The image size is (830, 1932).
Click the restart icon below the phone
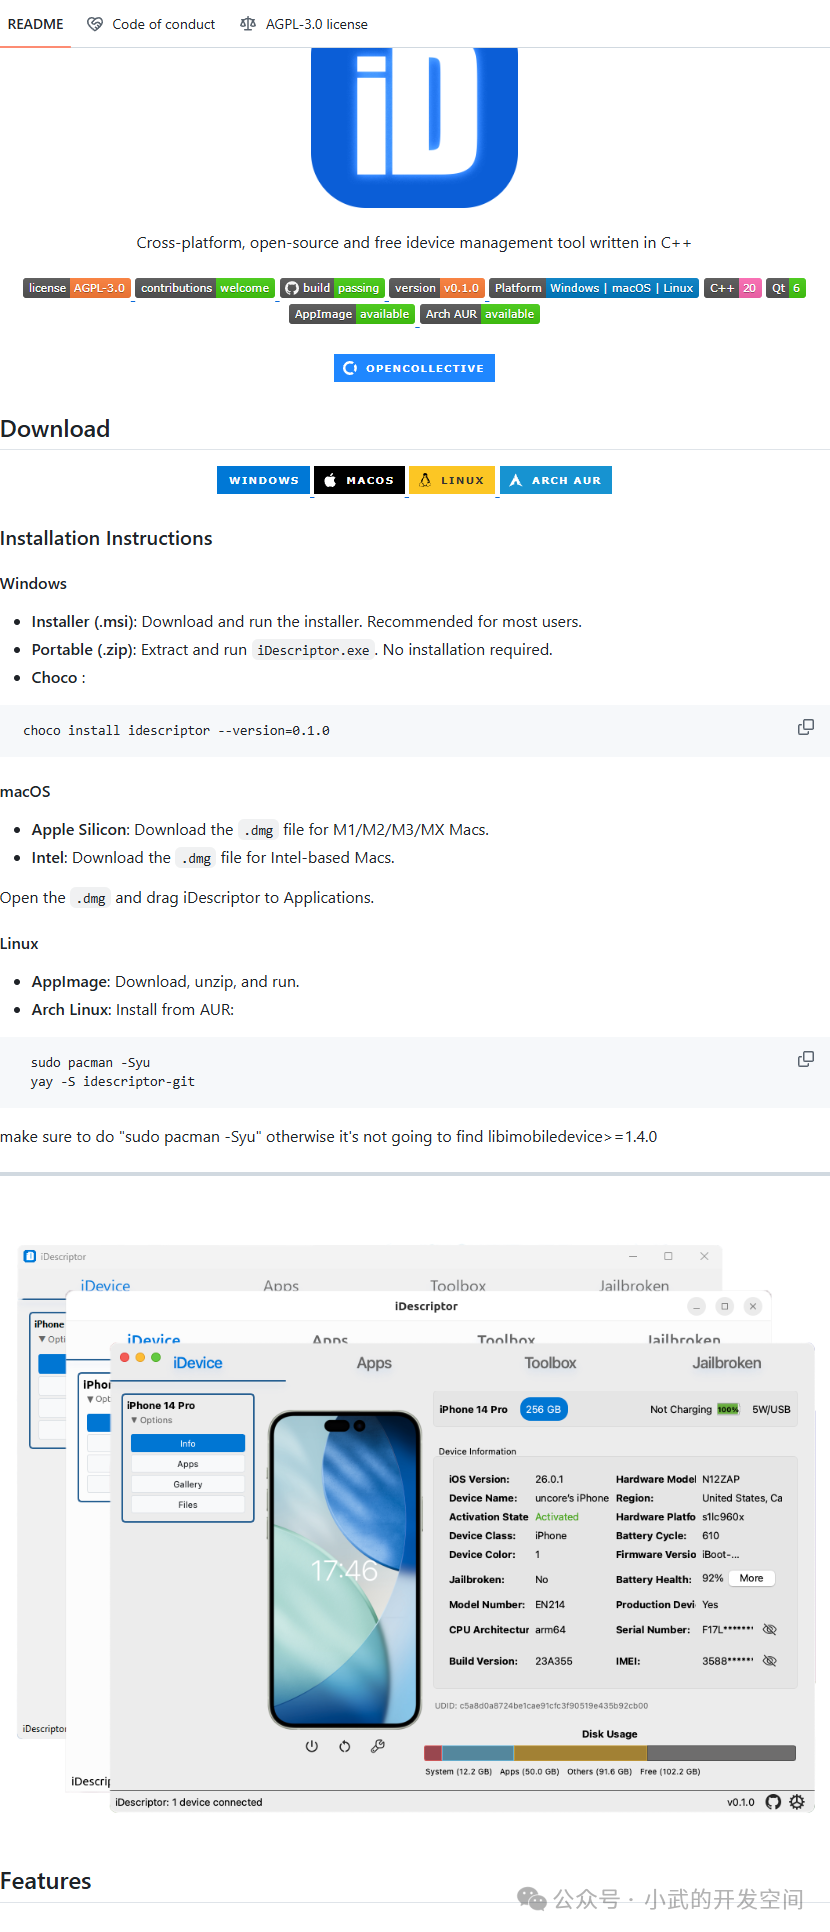point(345,1746)
